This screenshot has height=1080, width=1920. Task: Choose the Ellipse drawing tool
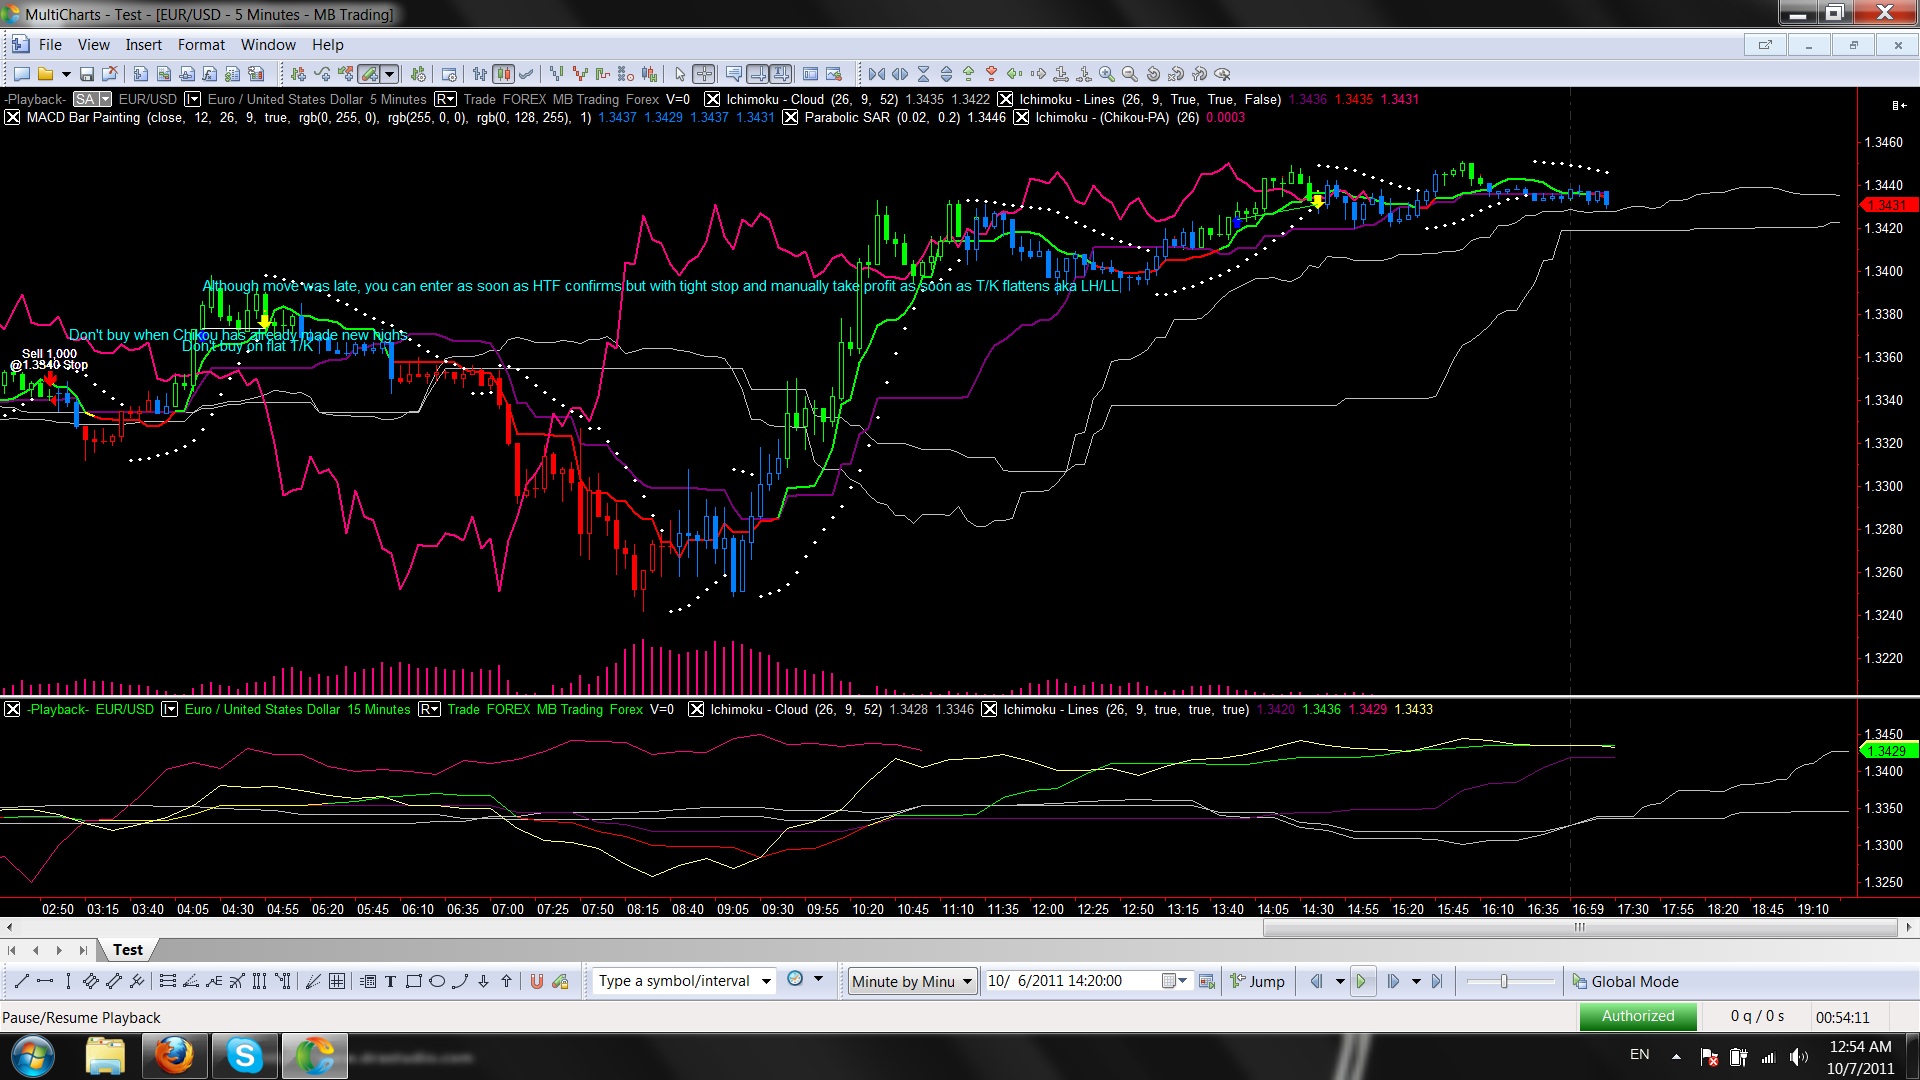(x=437, y=981)
